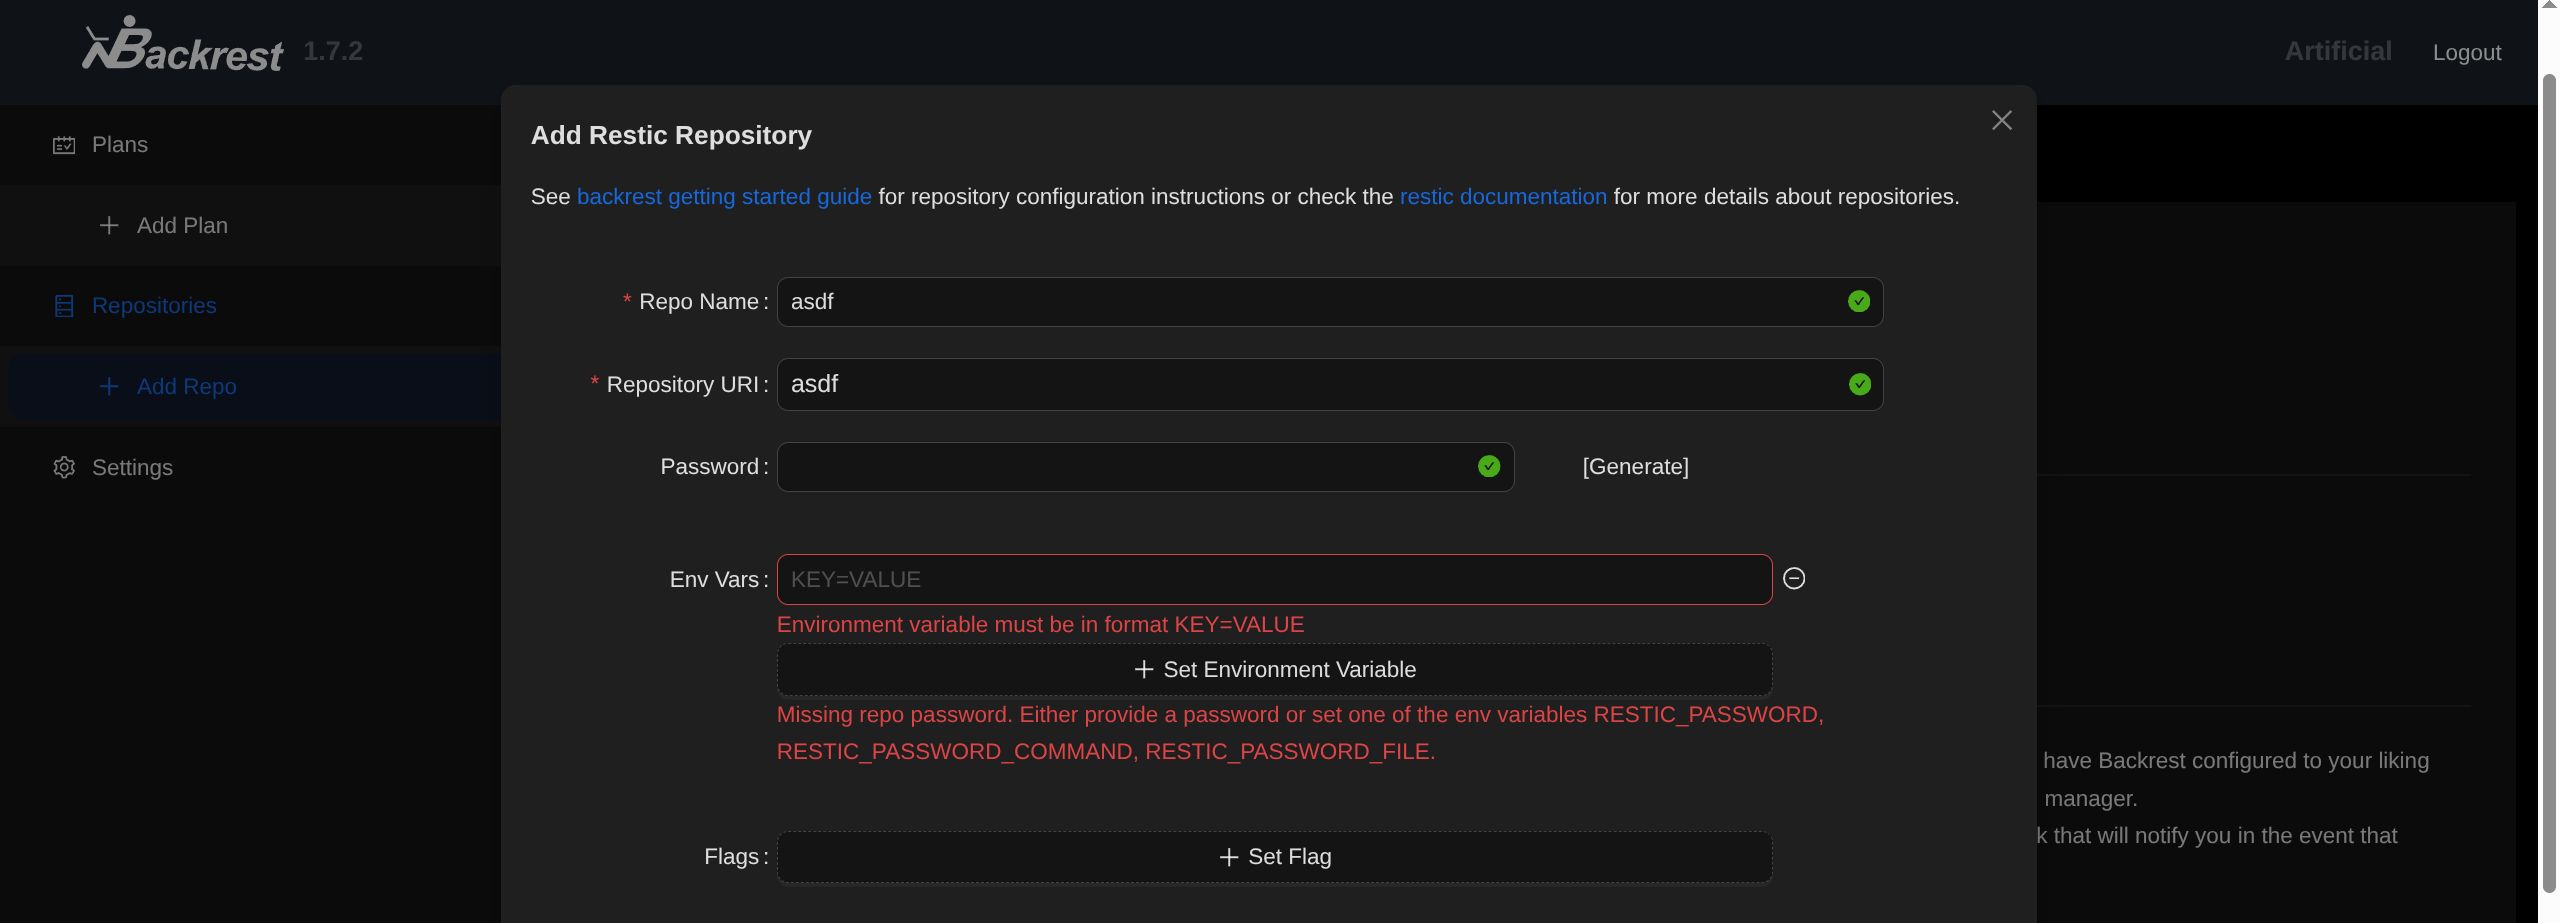The height and width of the screenshot is (923, 2560).
Task: Click into the Repository URI field
Action: tap(1310, 385)
